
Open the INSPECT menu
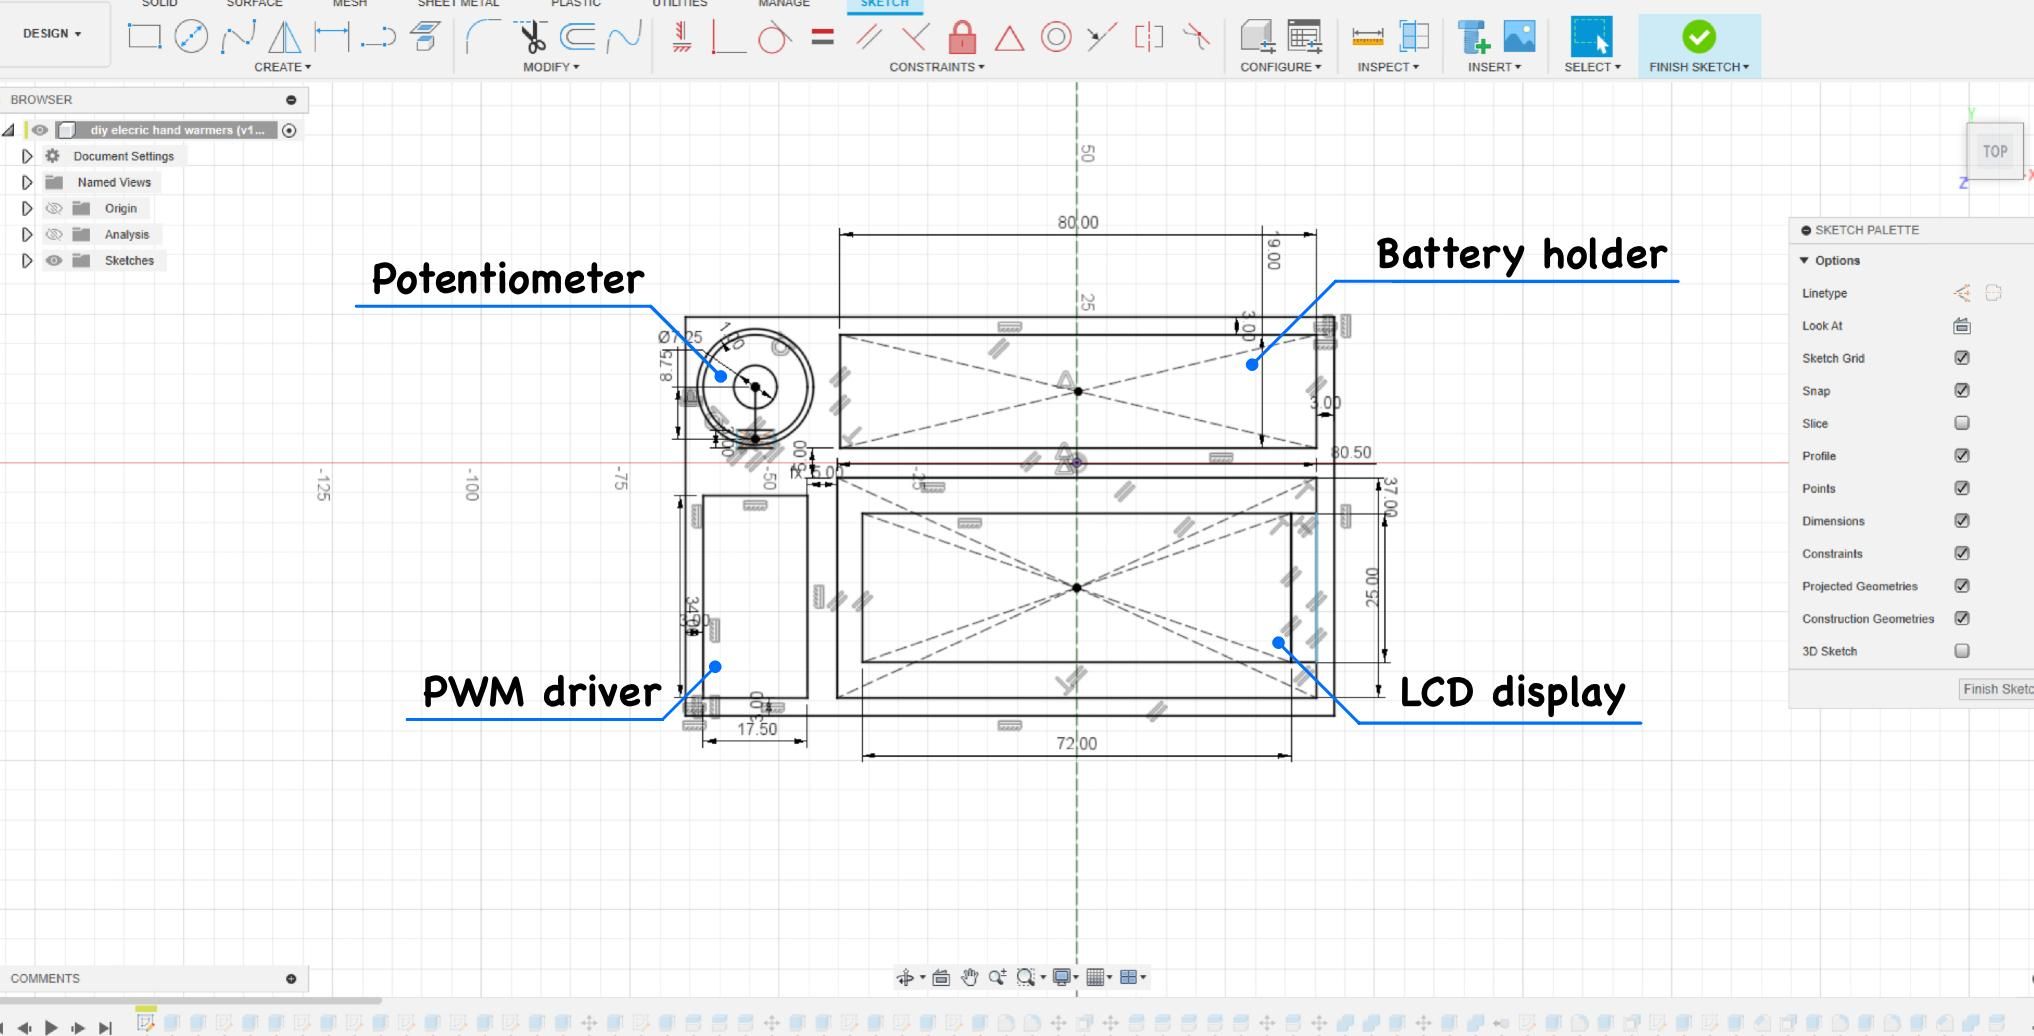point(1389,67)
